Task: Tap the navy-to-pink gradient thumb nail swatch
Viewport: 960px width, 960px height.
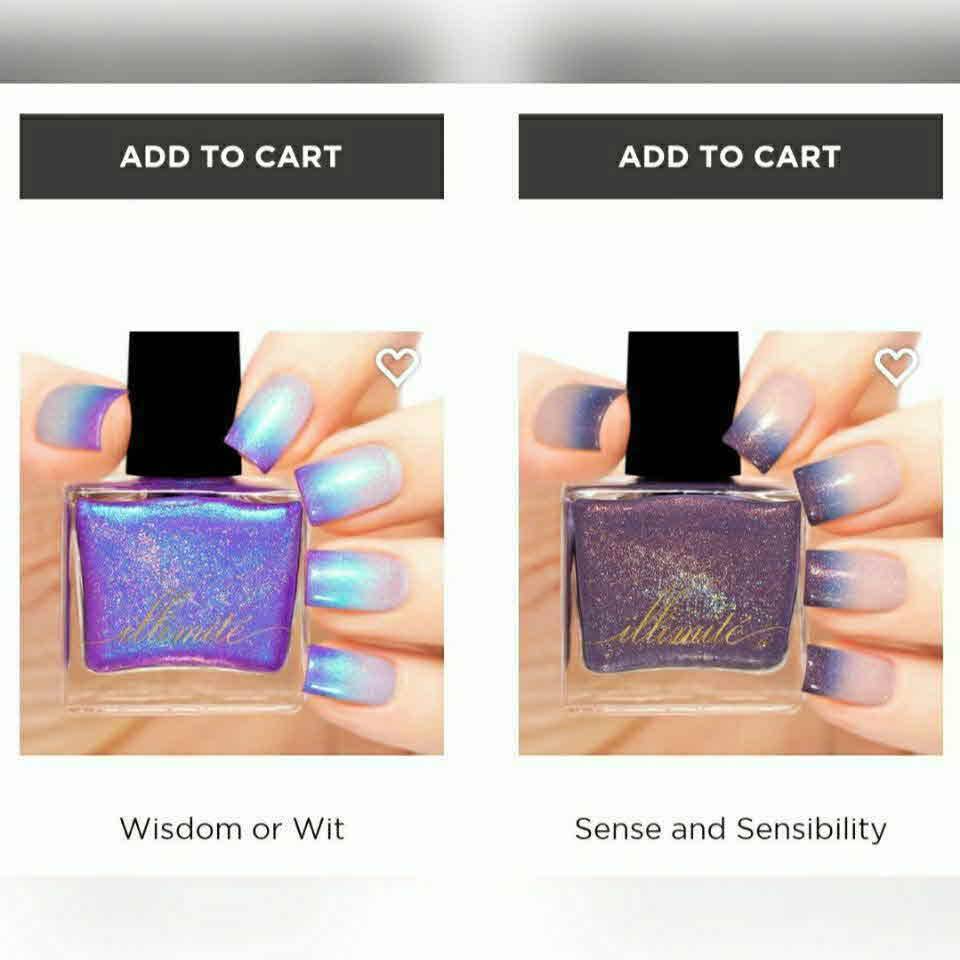Action: 579,418
